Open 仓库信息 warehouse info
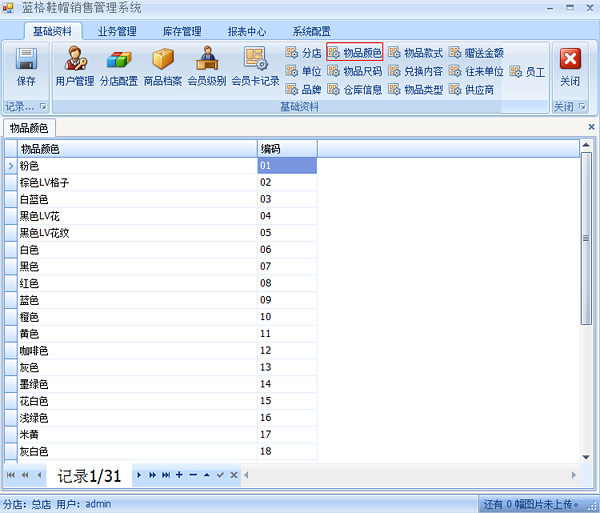This screenshot has height=513, width=600. coord(355,89)
